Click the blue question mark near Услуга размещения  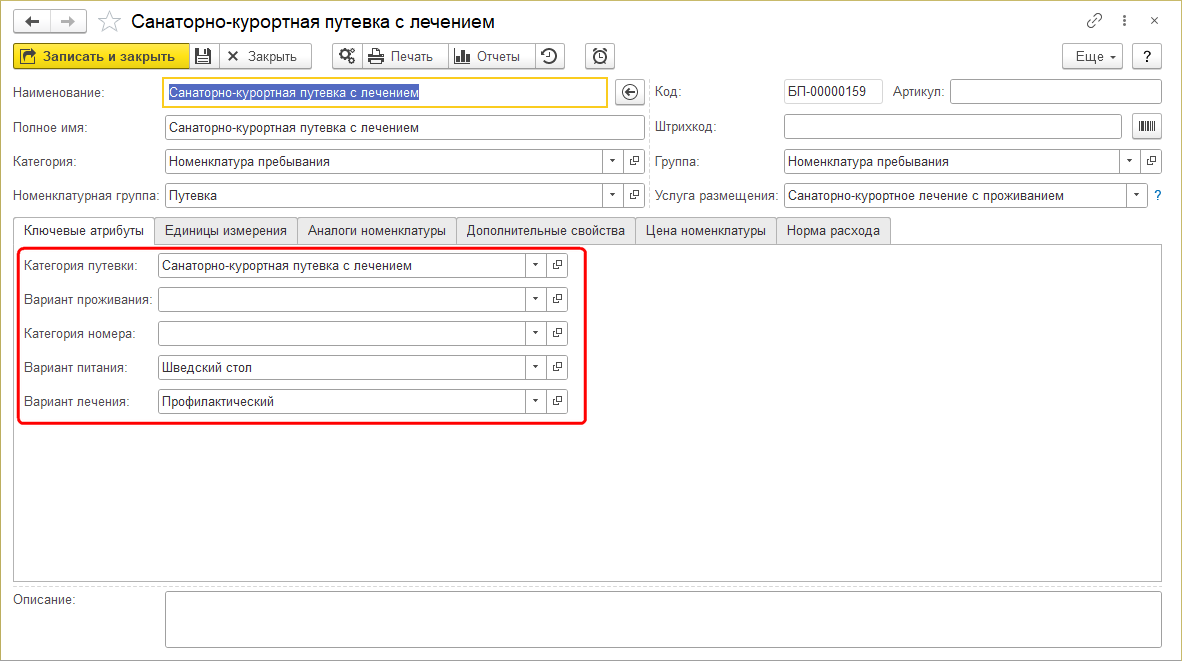point(1158,196)
